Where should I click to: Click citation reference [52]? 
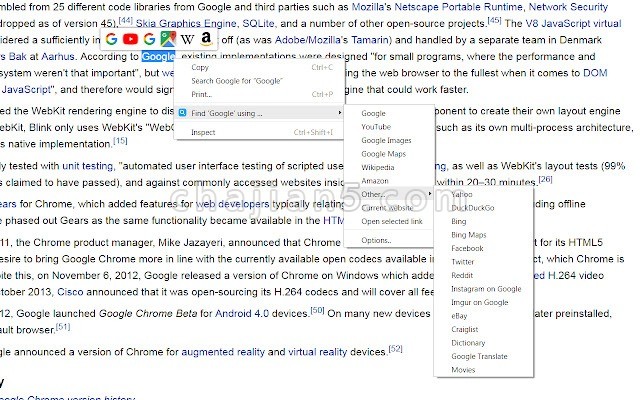395,349
